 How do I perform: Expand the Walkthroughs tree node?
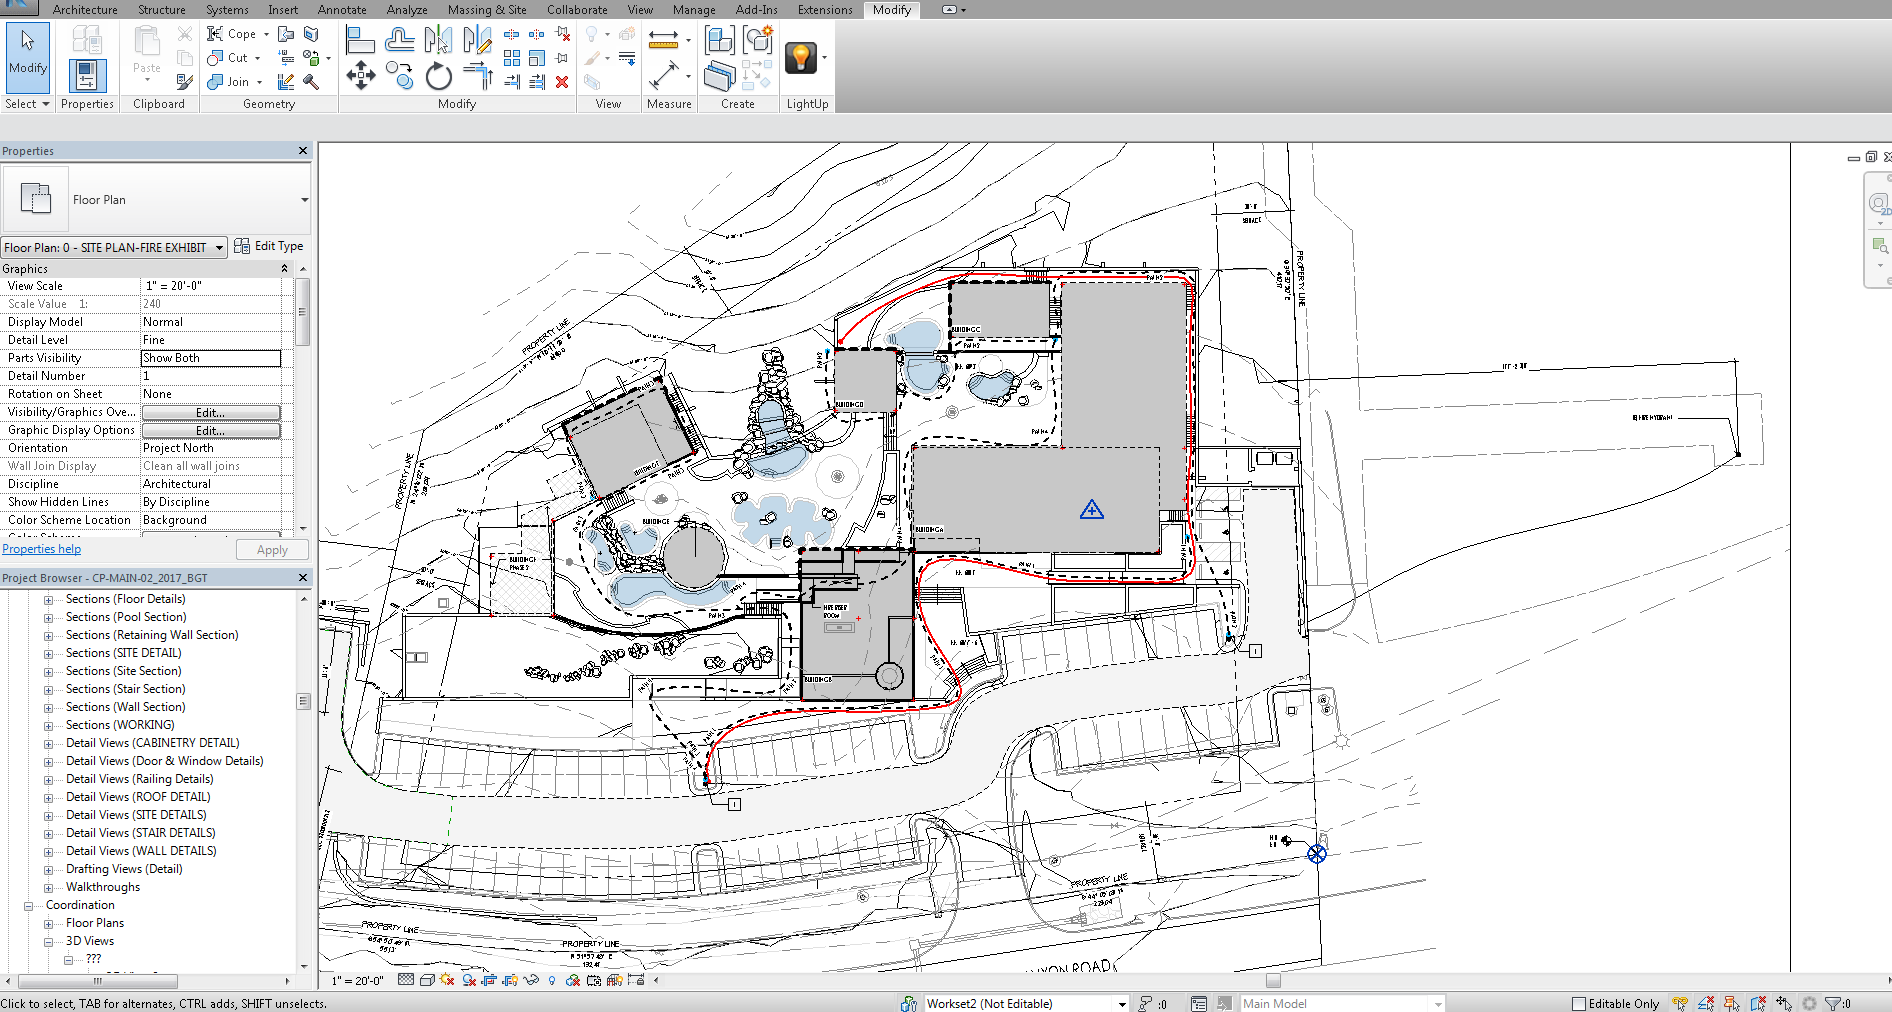click(48, 888)
